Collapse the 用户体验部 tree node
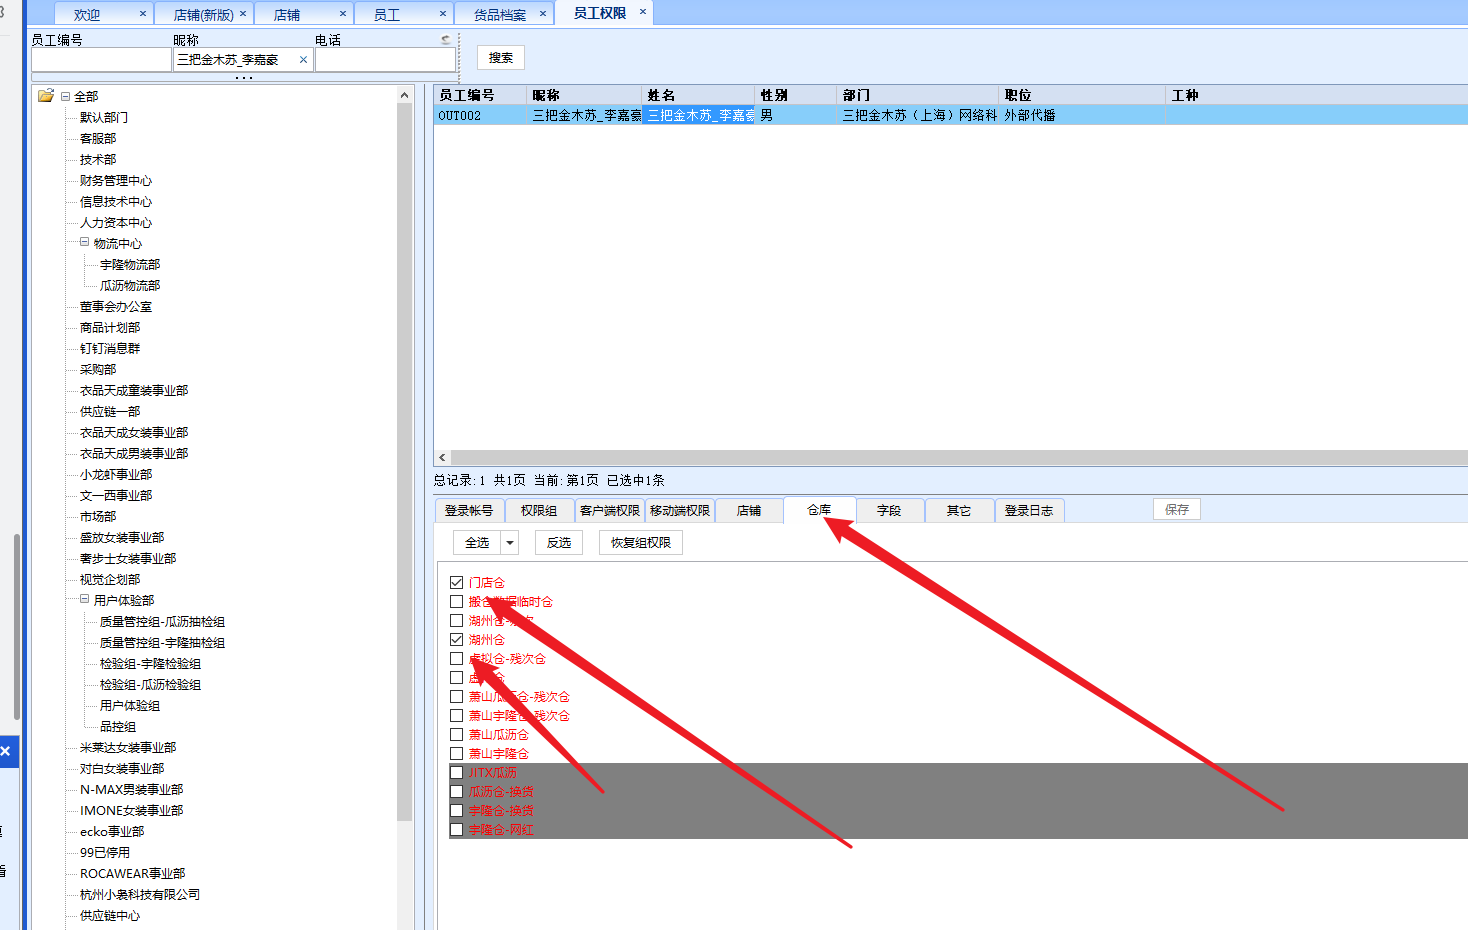 click(x=85, y=599)
